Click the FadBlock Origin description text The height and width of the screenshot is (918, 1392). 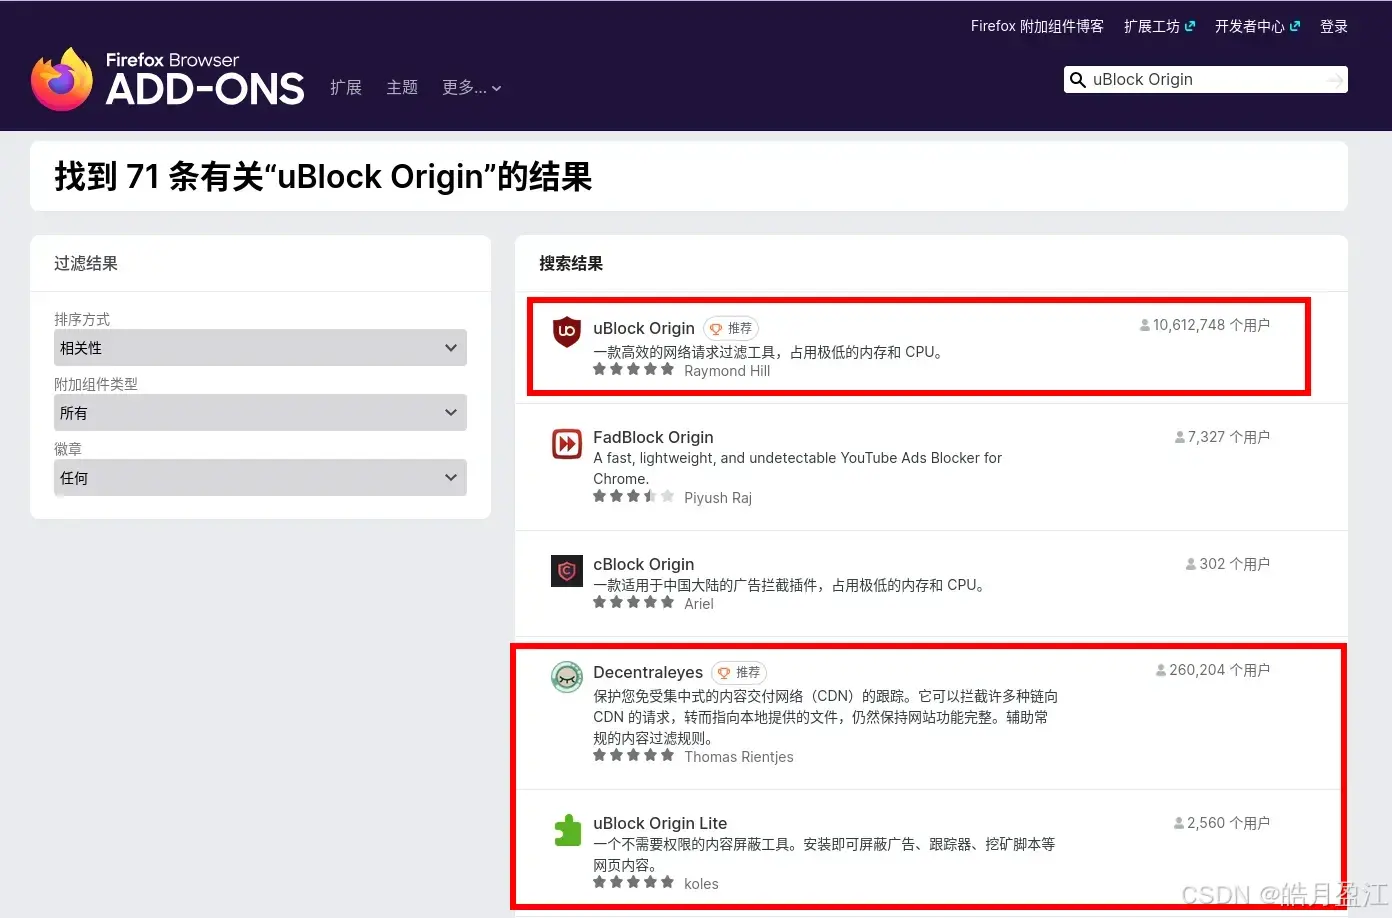[x=797, y=468]
